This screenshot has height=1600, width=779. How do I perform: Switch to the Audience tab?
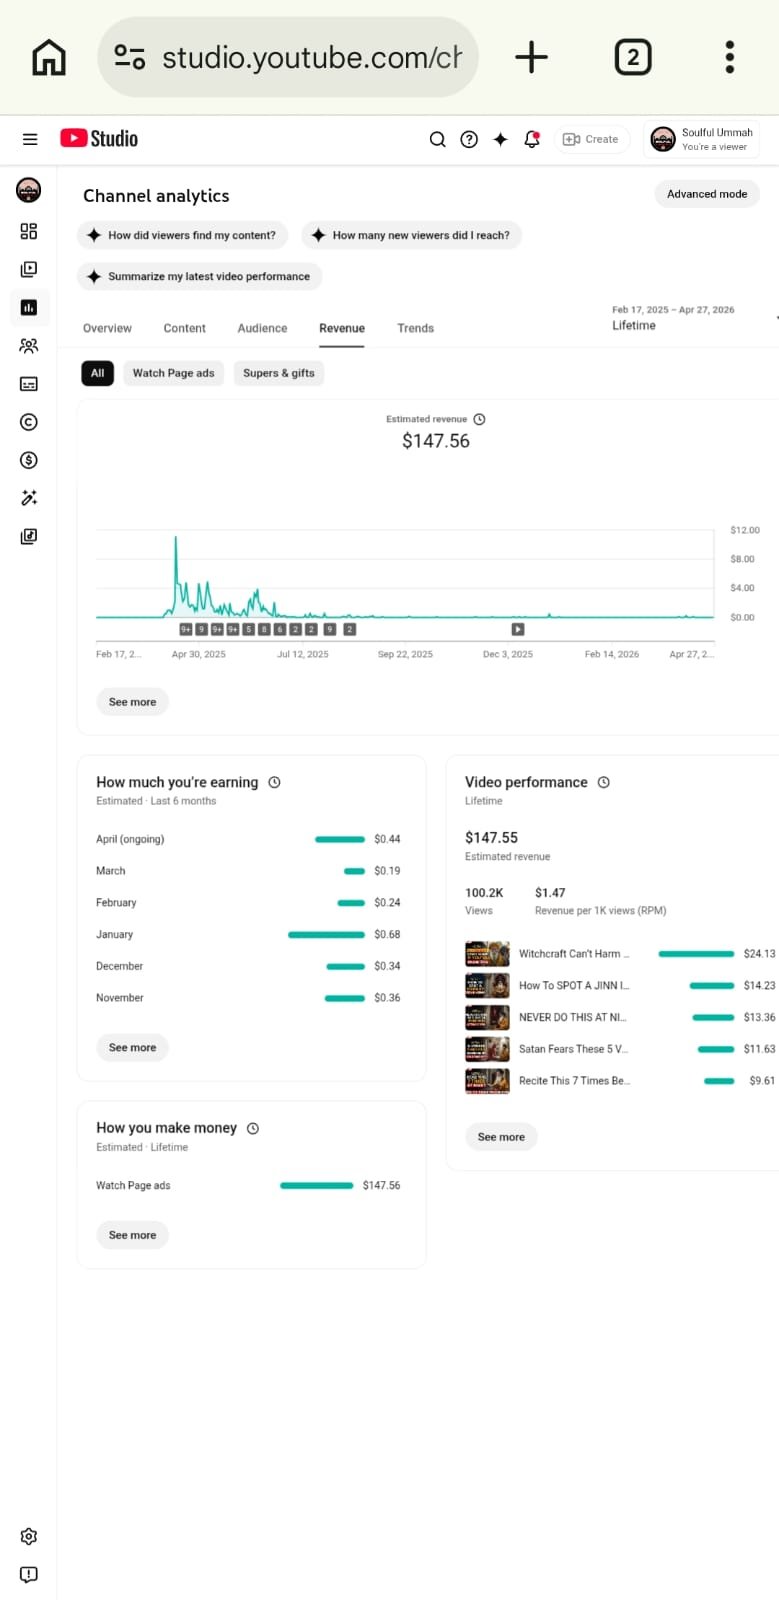262,328
